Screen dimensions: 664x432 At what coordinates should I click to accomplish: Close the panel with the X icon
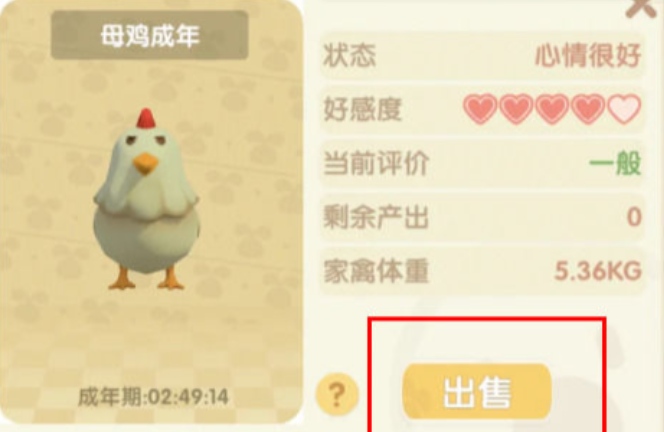pyautogui.click(x=642, y=8)
